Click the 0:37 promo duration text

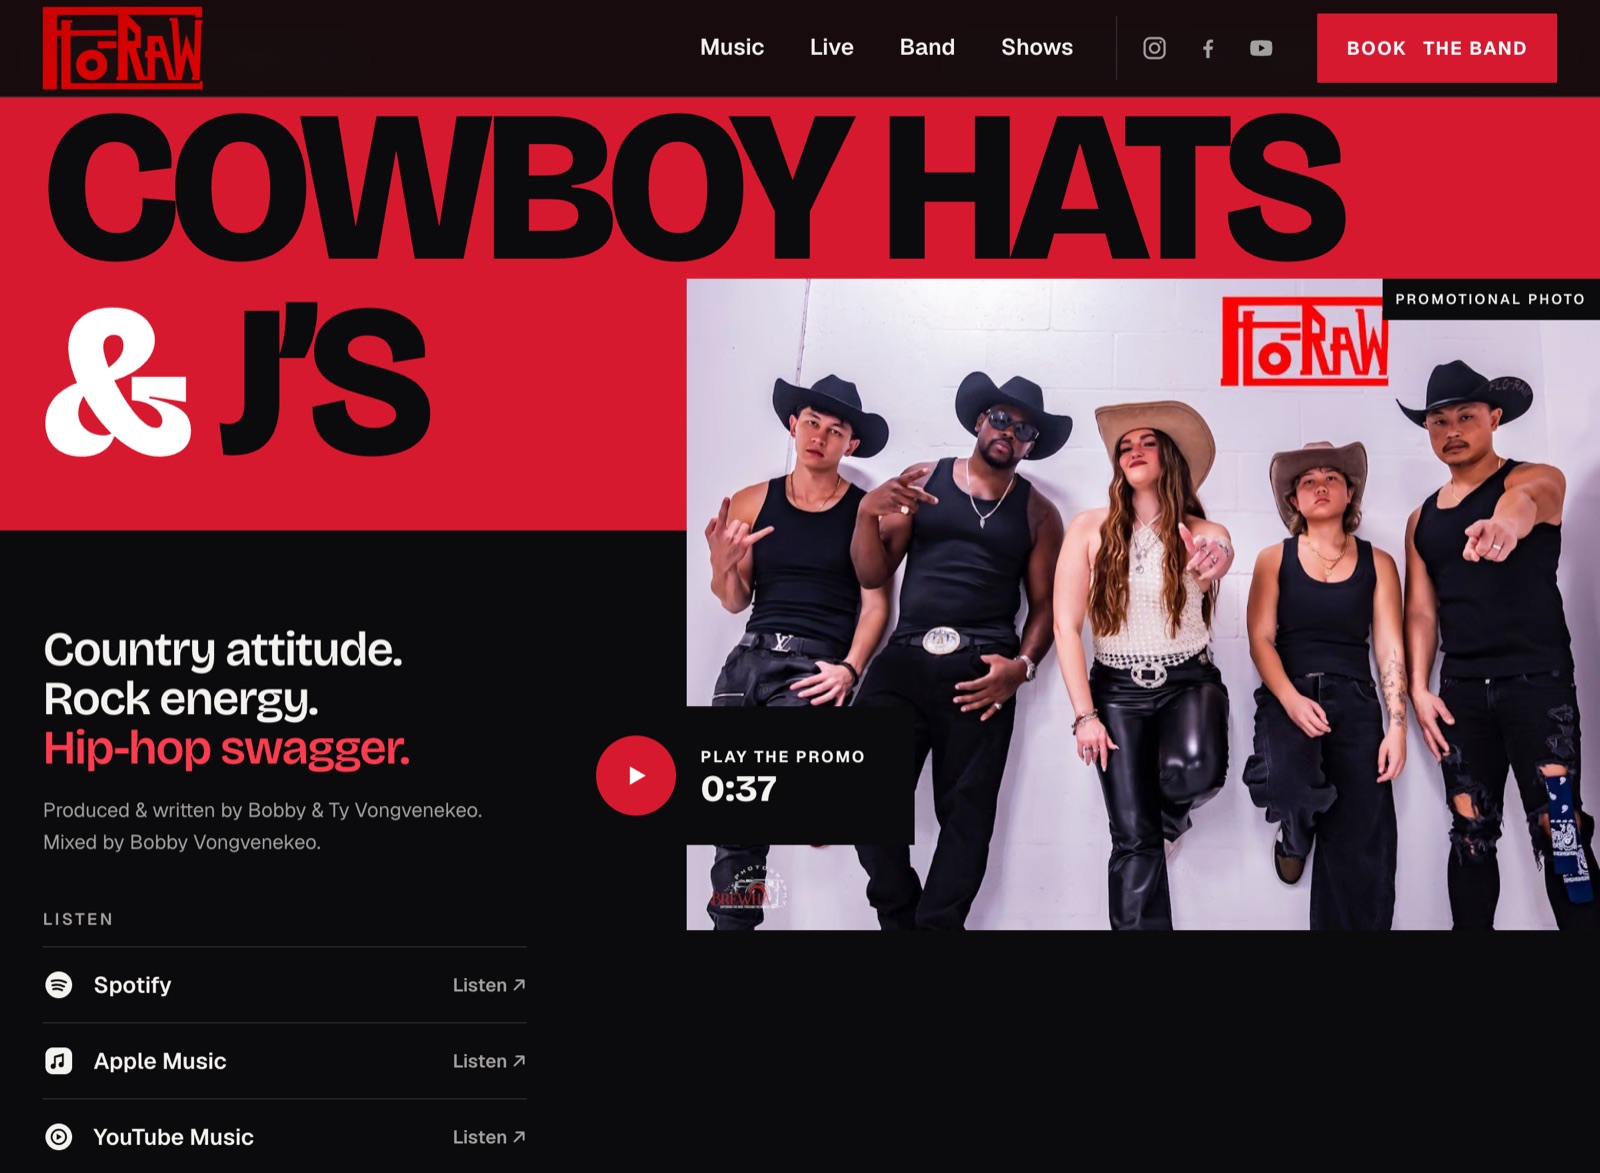tap(739, 789)
